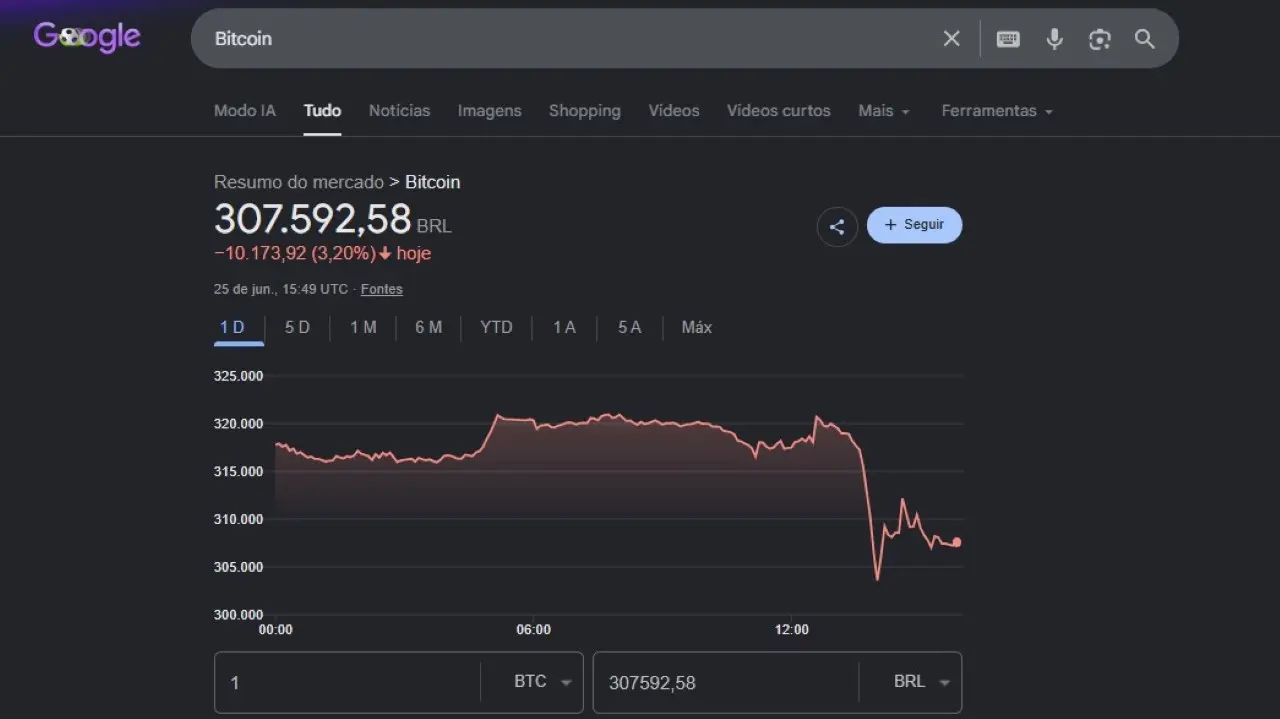
Task: Open the Vídeos curtos tab
Action: tap(778, 111)
